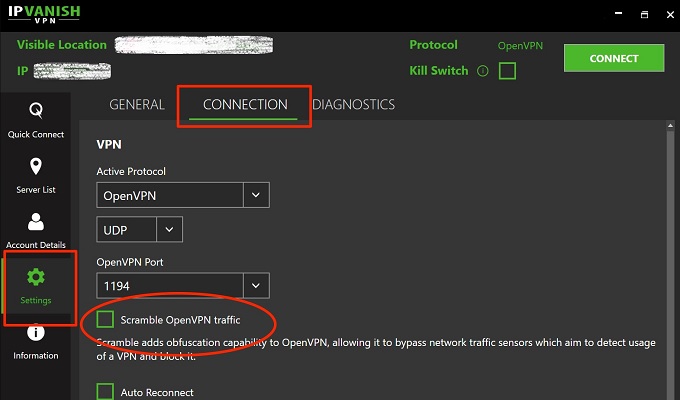This screenshot has width=680, height=400.
Task: Open Quick Connect magnifier icon
Action: point(36,110)
